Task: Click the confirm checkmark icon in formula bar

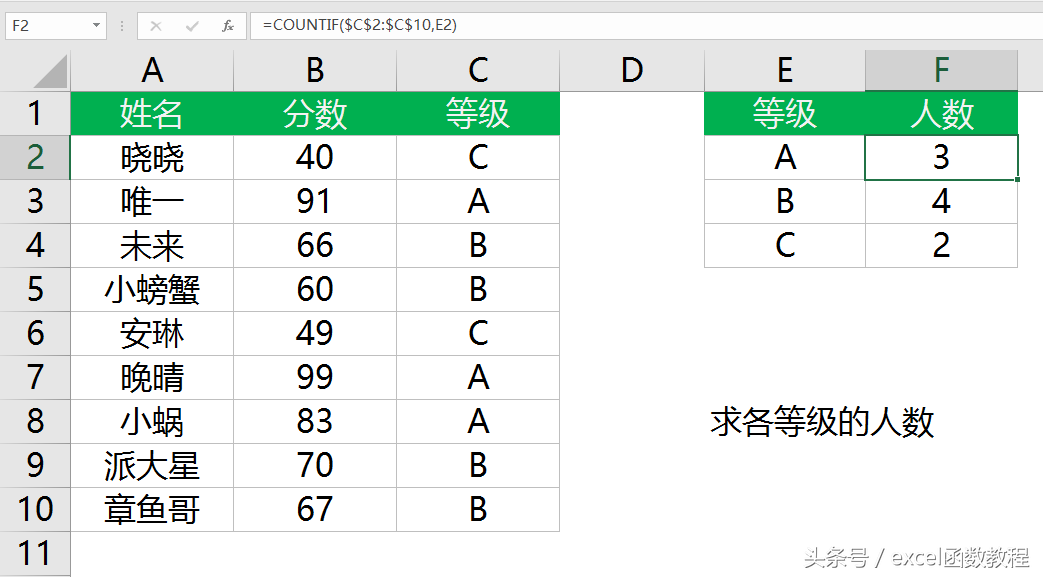Action: [192, 26]
